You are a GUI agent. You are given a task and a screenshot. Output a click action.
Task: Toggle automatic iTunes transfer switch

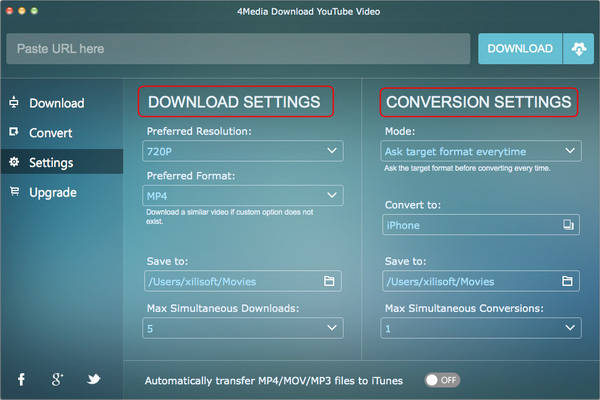click(442, 381)
